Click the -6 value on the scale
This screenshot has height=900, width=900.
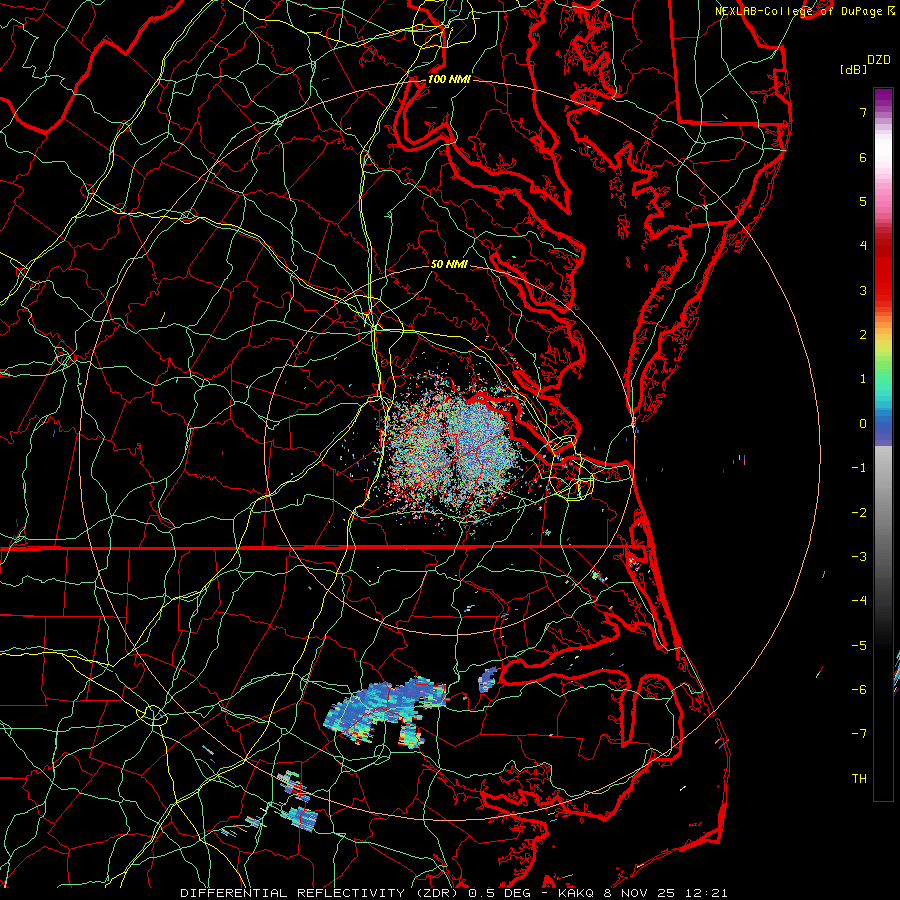pyautogui.click(x=859, y=690)
